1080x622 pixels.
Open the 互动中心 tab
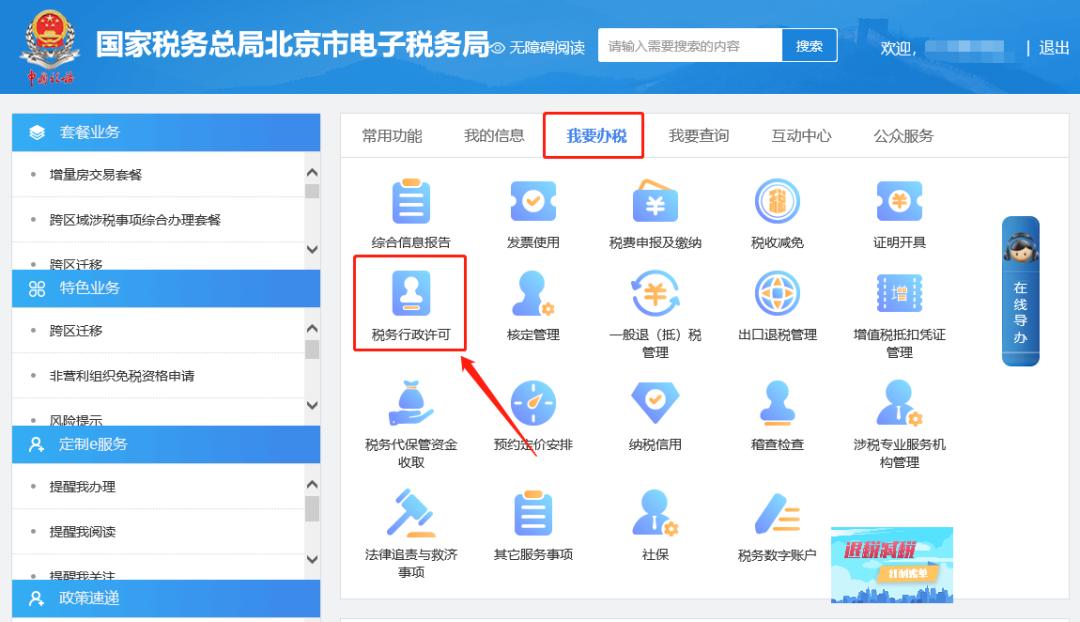click(x=801, y=136)
